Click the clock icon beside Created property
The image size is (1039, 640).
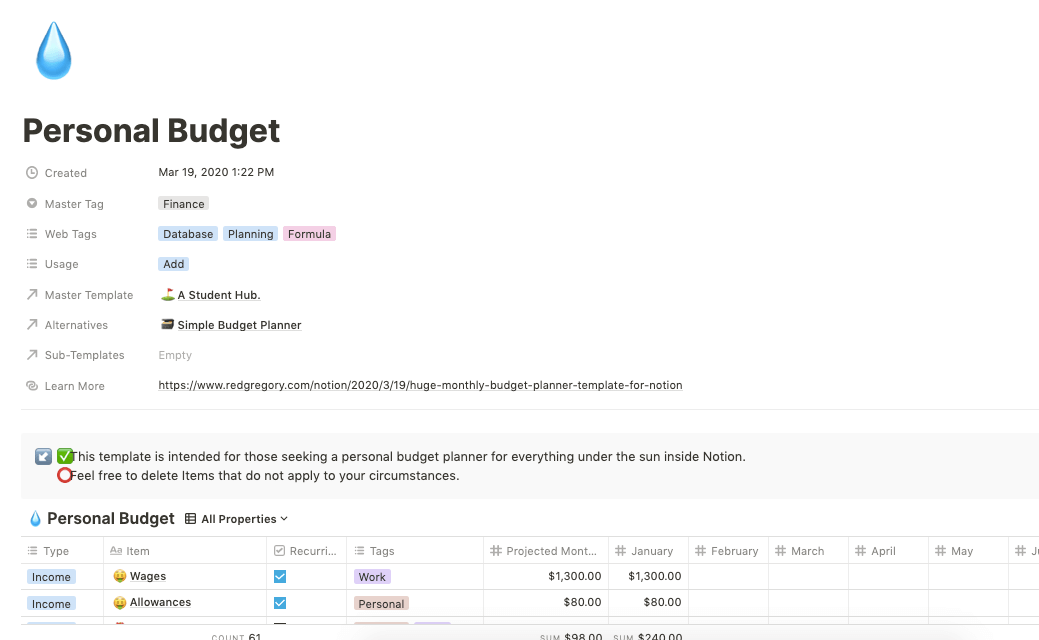pyautogui.click(x=31, y=172)
